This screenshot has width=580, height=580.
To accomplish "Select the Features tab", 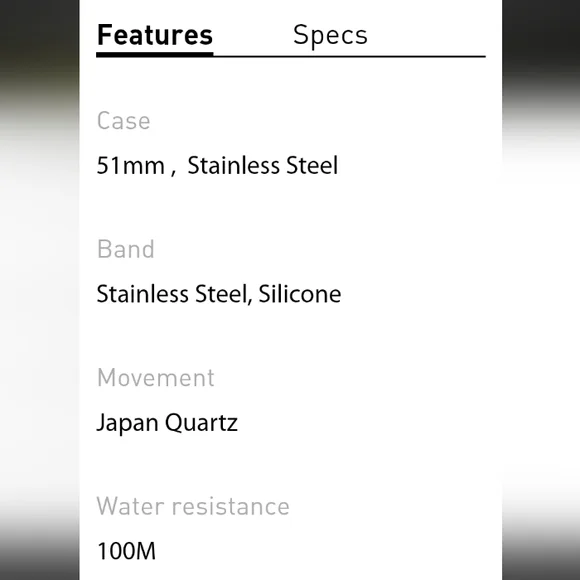I will (155, 35).
